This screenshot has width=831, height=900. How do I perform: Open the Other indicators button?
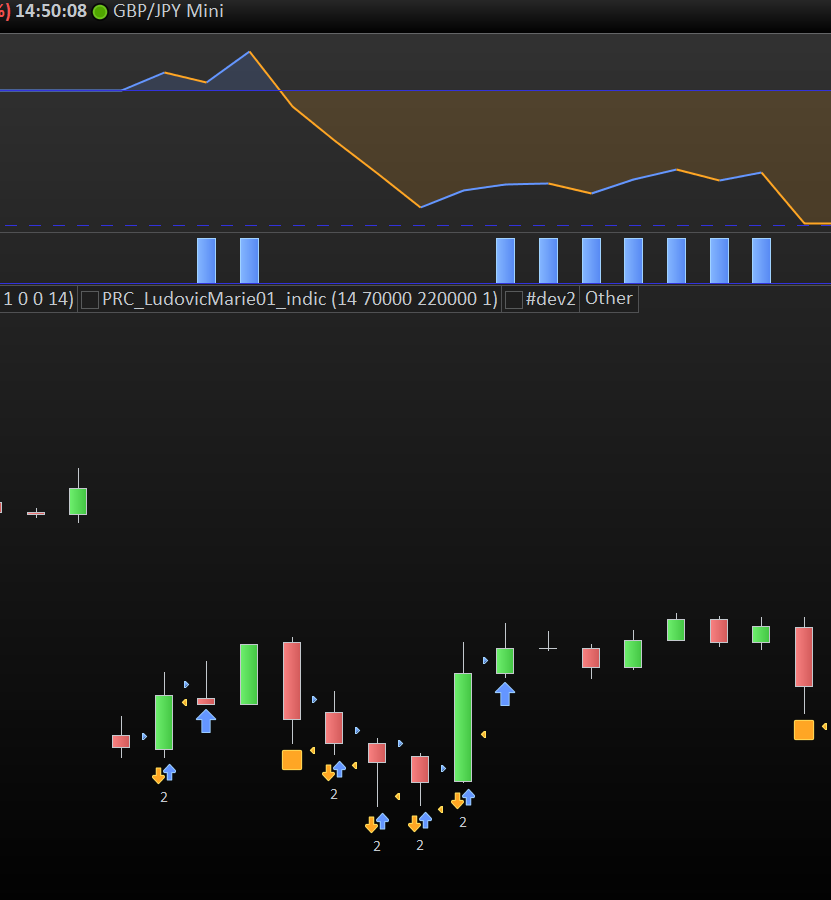pyautogui.click(x=608, y=298)
